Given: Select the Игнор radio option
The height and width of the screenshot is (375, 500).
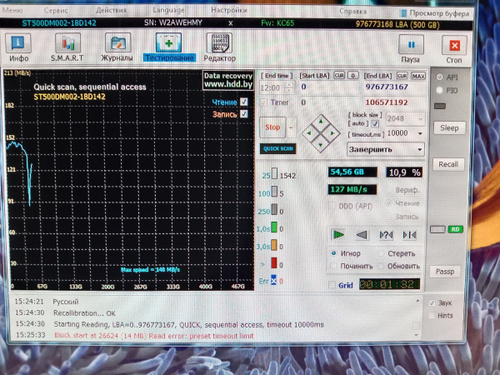Looking at the screenshot, I should click(x=334, y=253).
